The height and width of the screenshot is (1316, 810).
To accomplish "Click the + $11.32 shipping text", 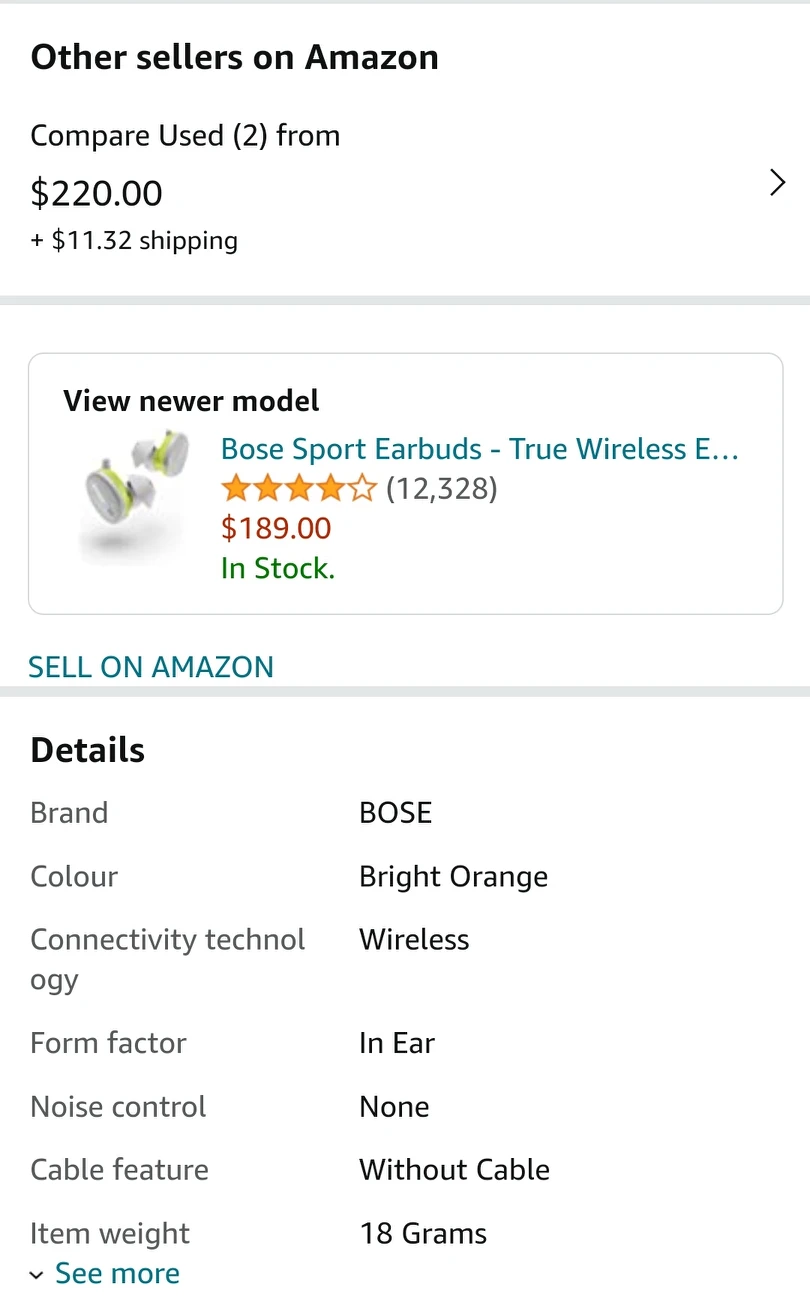I will coord(134,241).
